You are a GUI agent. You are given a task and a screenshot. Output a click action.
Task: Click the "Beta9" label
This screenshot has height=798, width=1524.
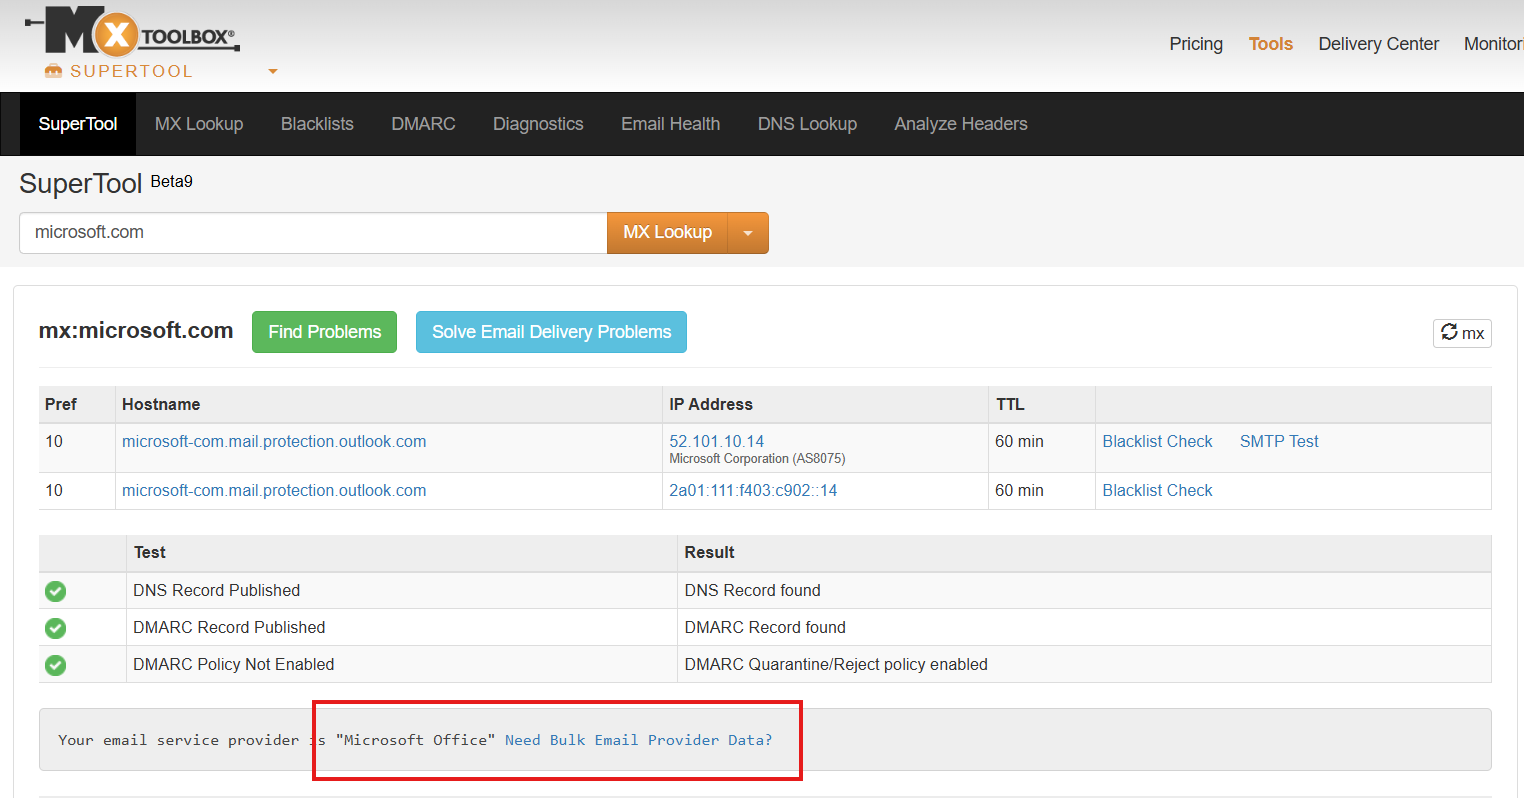pos(172,181)
